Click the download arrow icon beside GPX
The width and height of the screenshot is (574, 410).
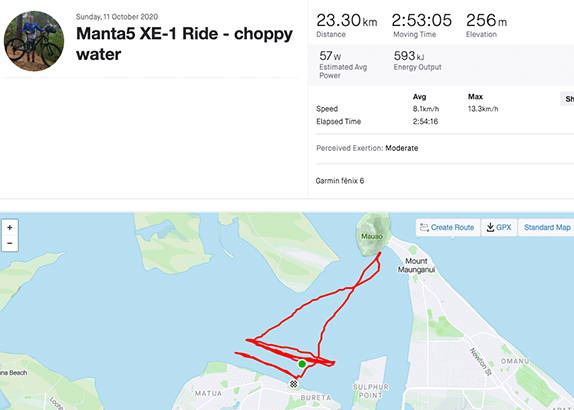point(490,227)
